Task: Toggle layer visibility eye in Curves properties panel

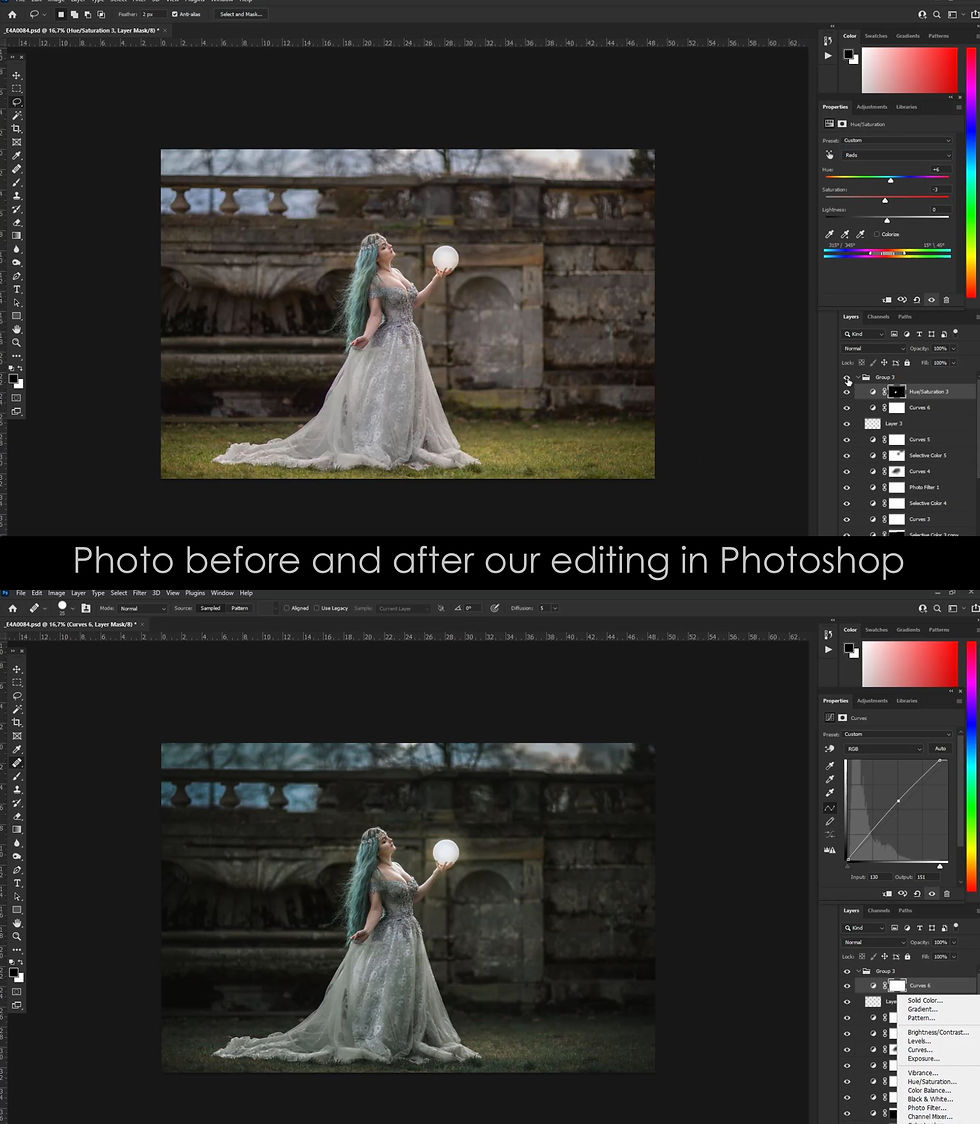Action: click(932, 893)
